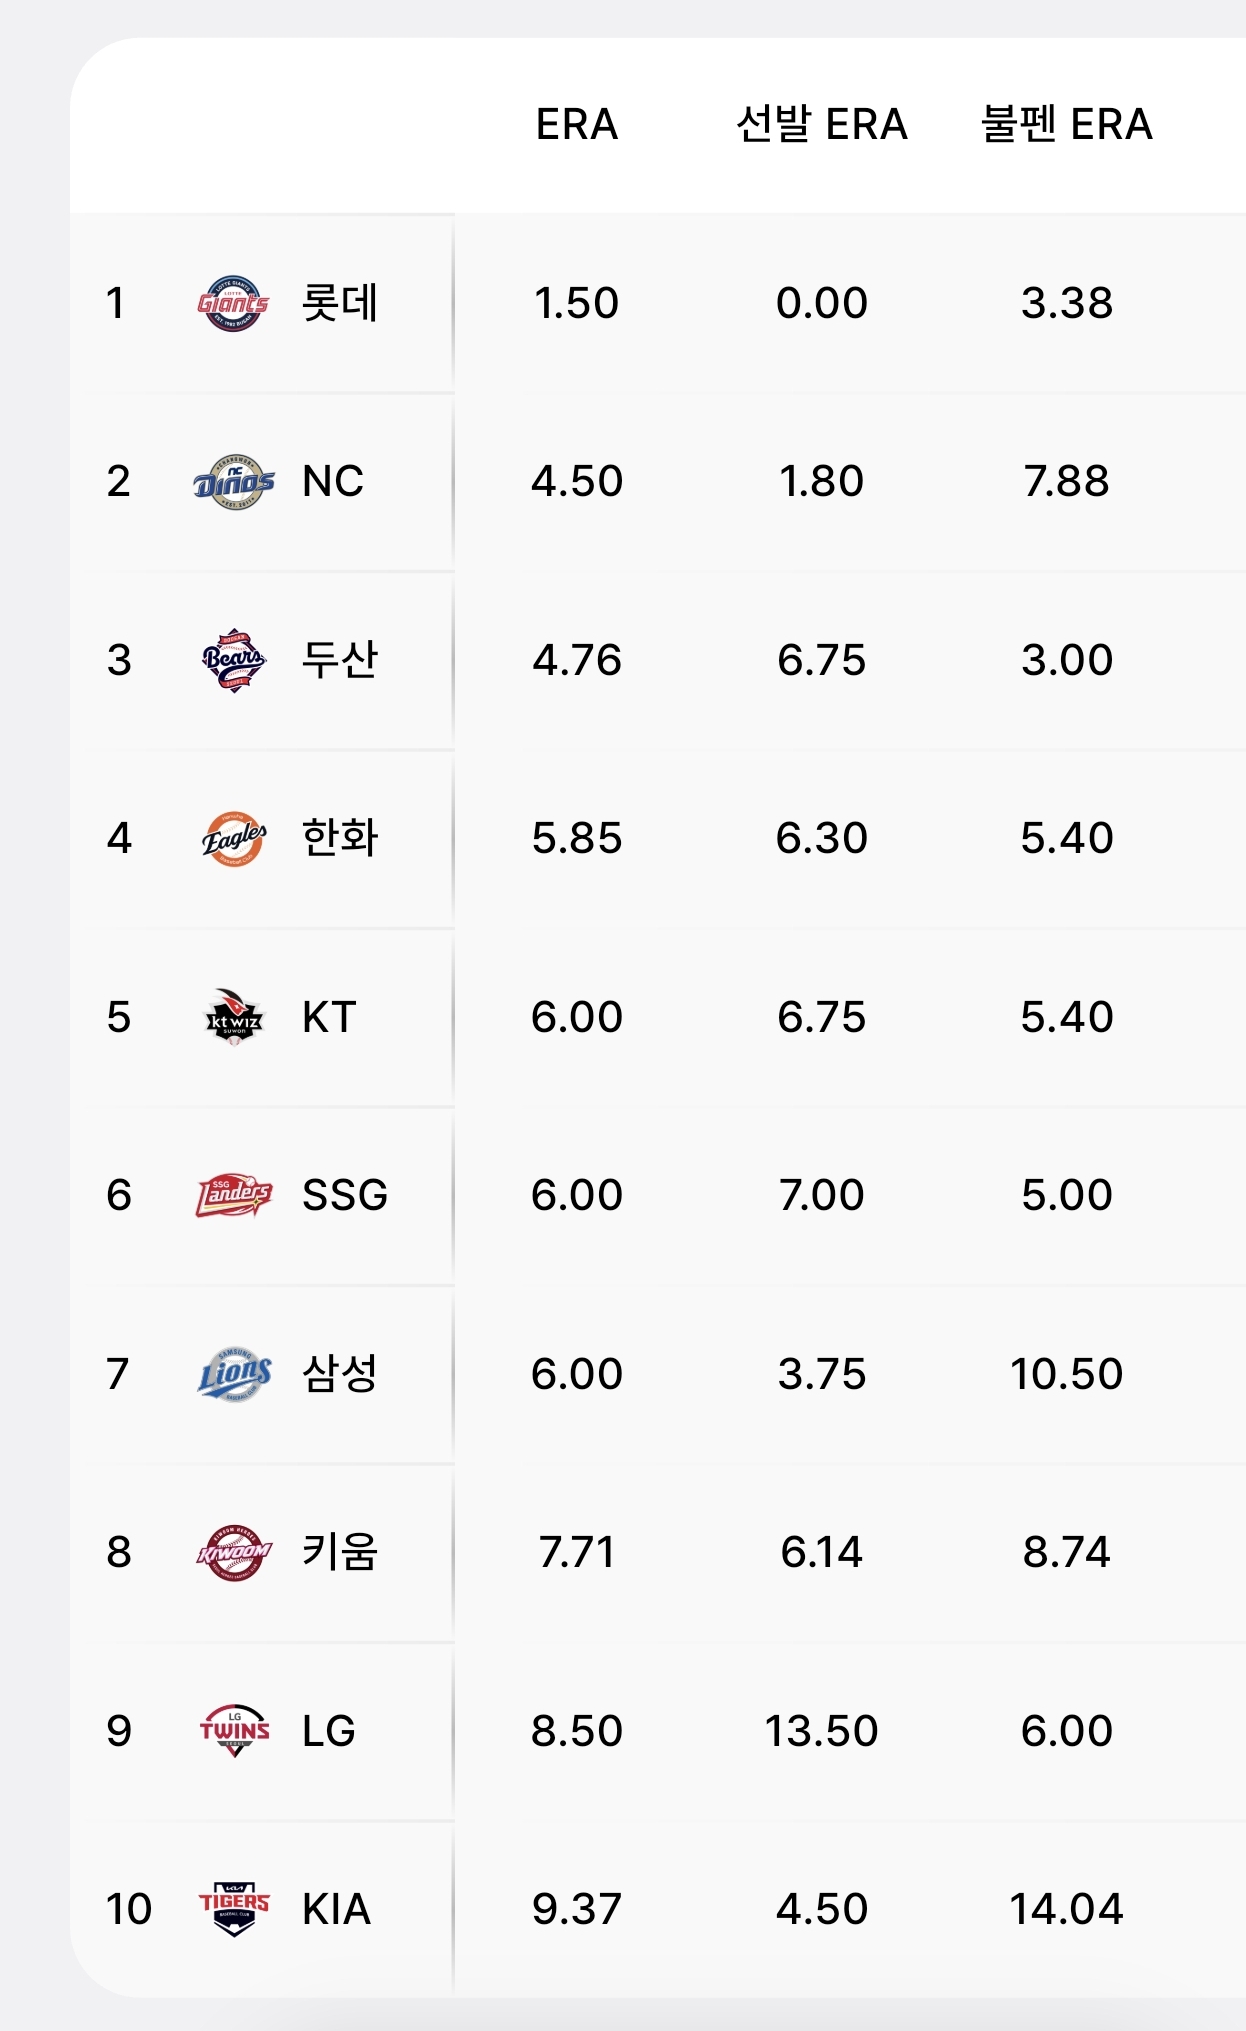Image resolution: width=1246 pixels, height=2031 pixels.
Task: Sort by the 선발 ERA column header
Action: 822,125
